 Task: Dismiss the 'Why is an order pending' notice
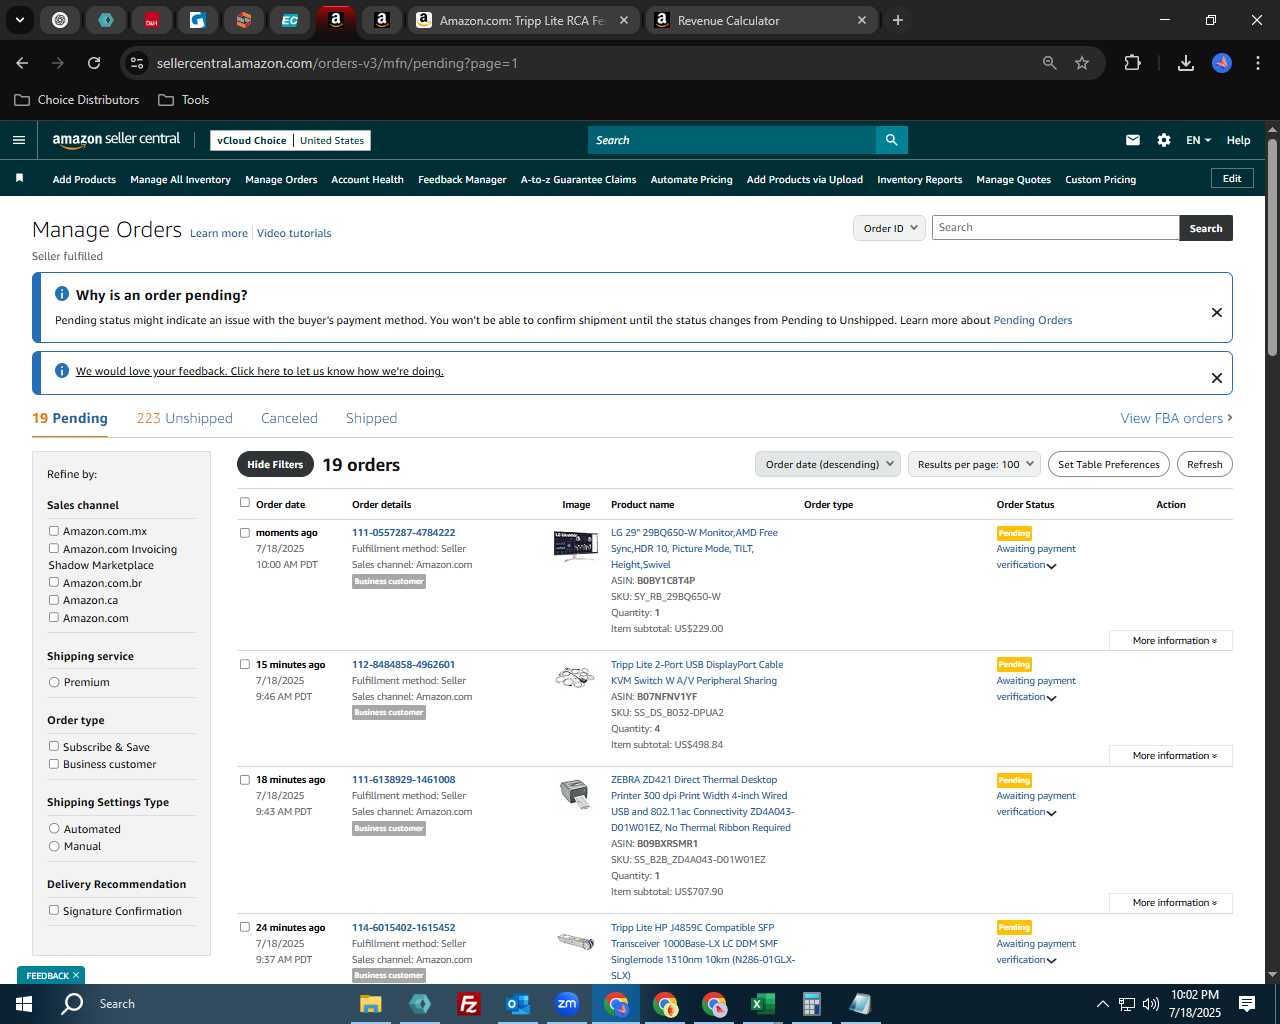pyautogui.click(x=1217, y=312)
